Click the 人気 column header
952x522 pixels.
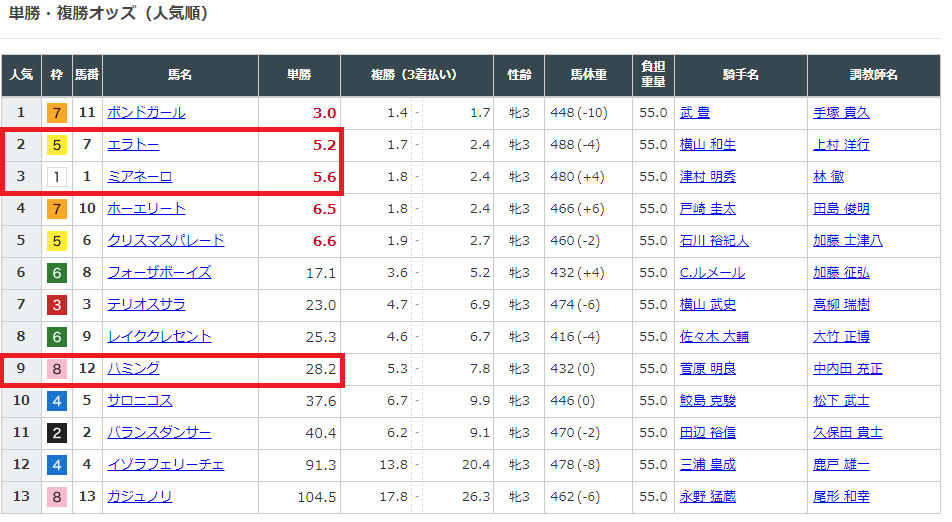click(21, 75)
